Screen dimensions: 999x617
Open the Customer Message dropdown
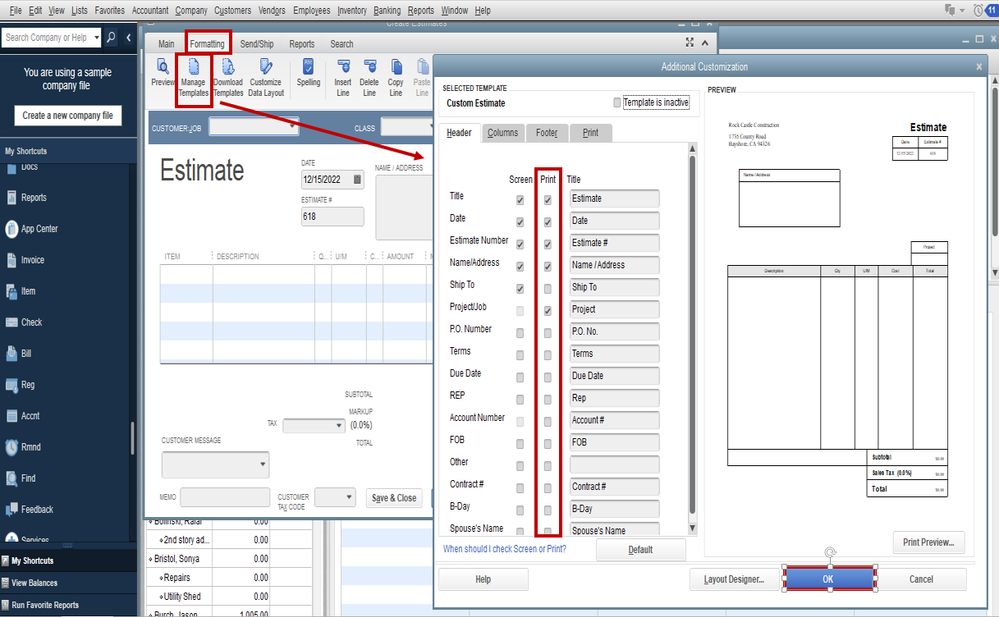tap(262, 464)
